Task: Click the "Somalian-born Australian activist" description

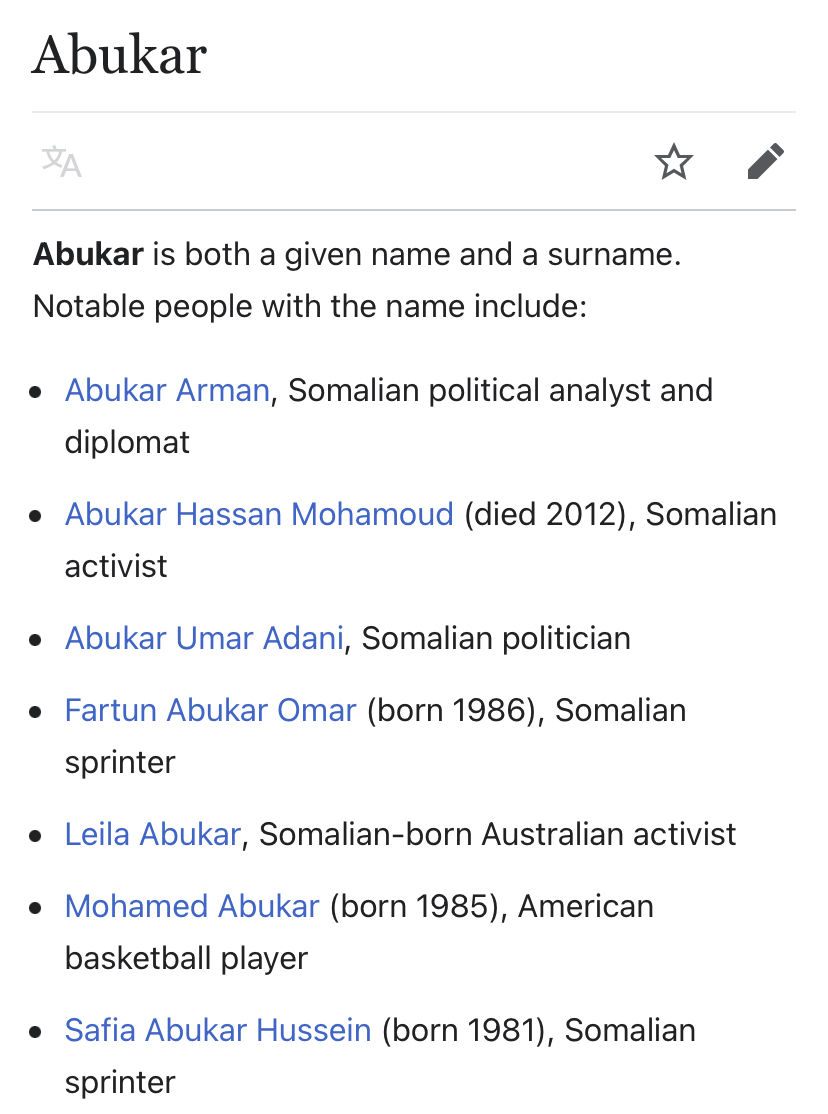Action: coord(498,834)
